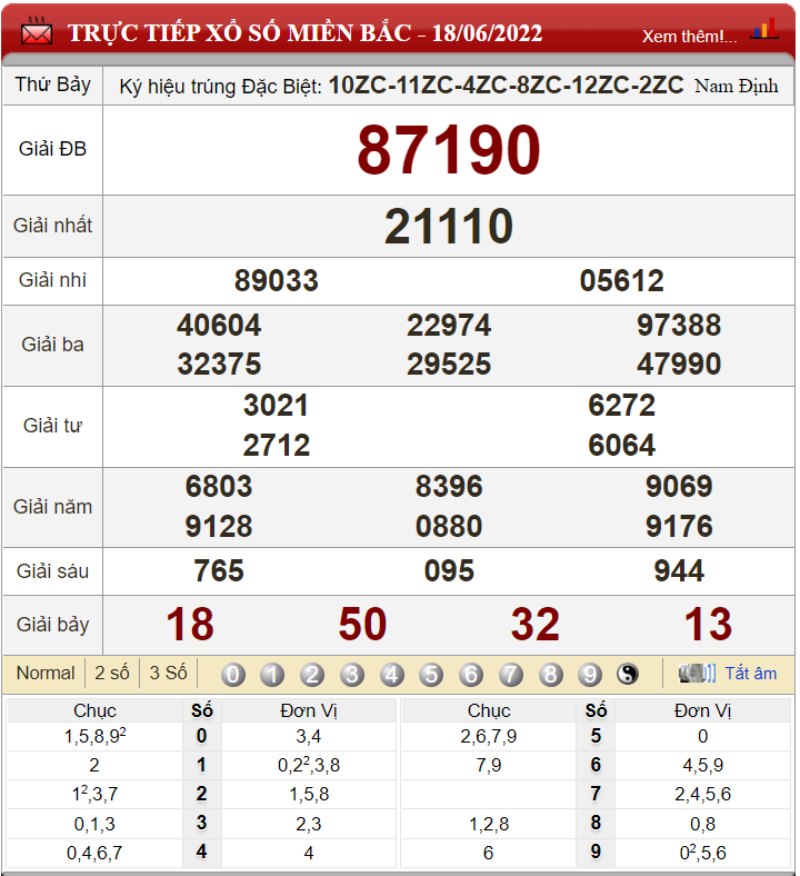This screenshot has width=800, height=876.
Task: Switch to '2 số' view tab
Action: 112,673
